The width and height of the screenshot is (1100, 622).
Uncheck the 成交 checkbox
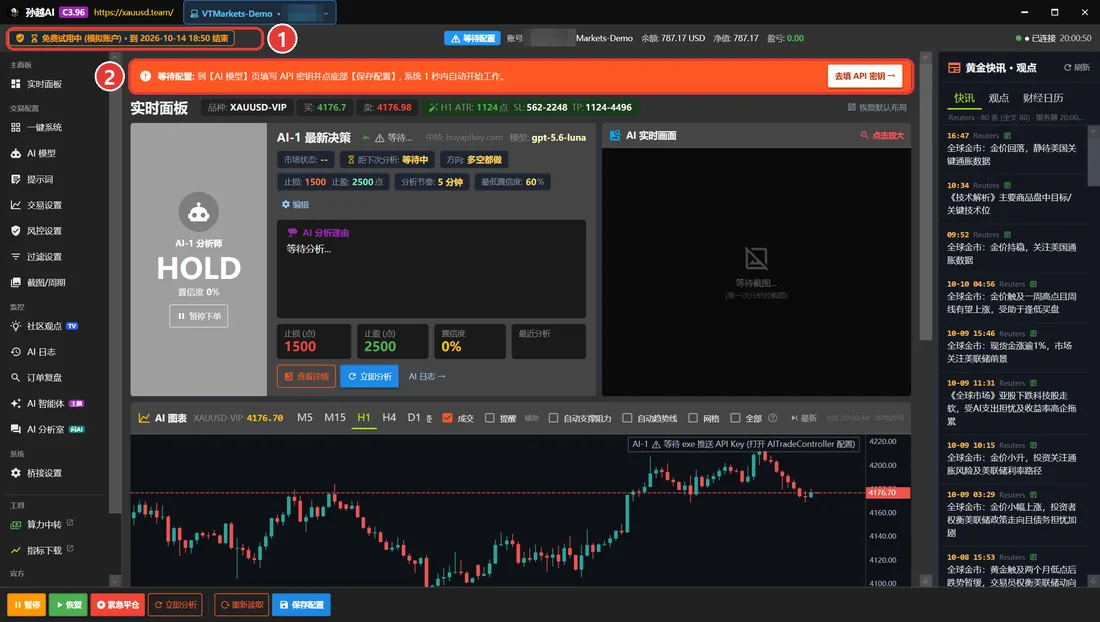click(x=447, y=418)
